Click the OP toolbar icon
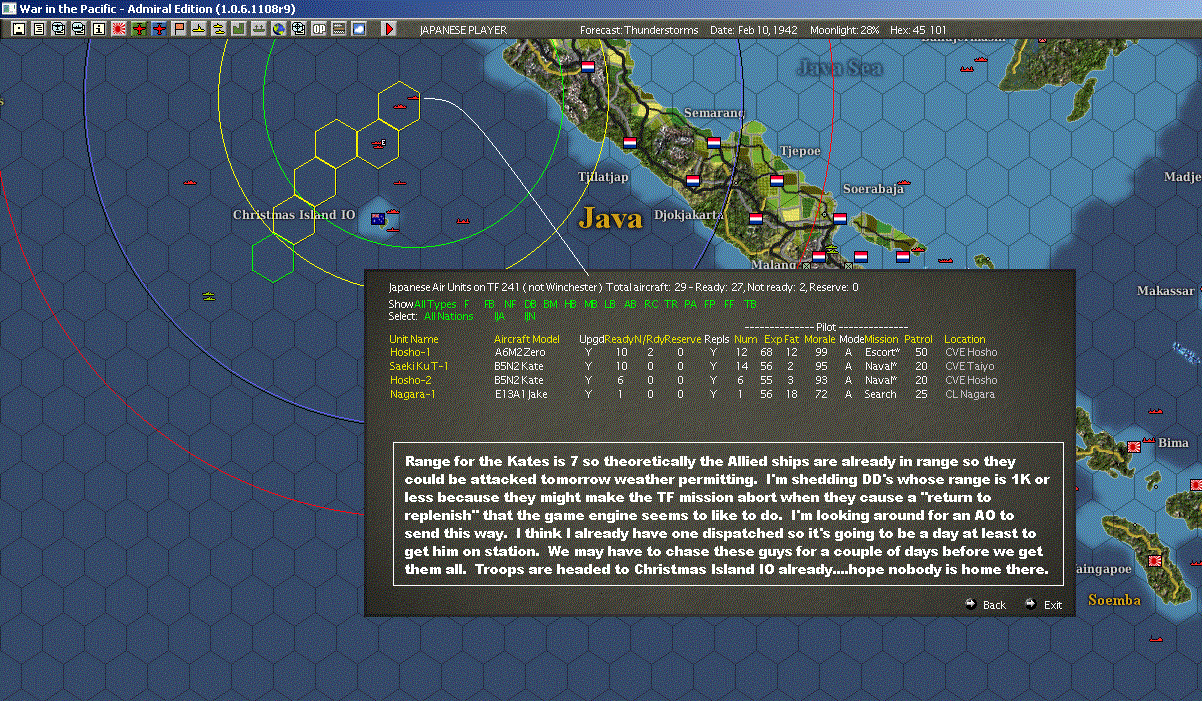Image resolution: width=1202 pixels, height=701 pixels. (x=319, y=30)
